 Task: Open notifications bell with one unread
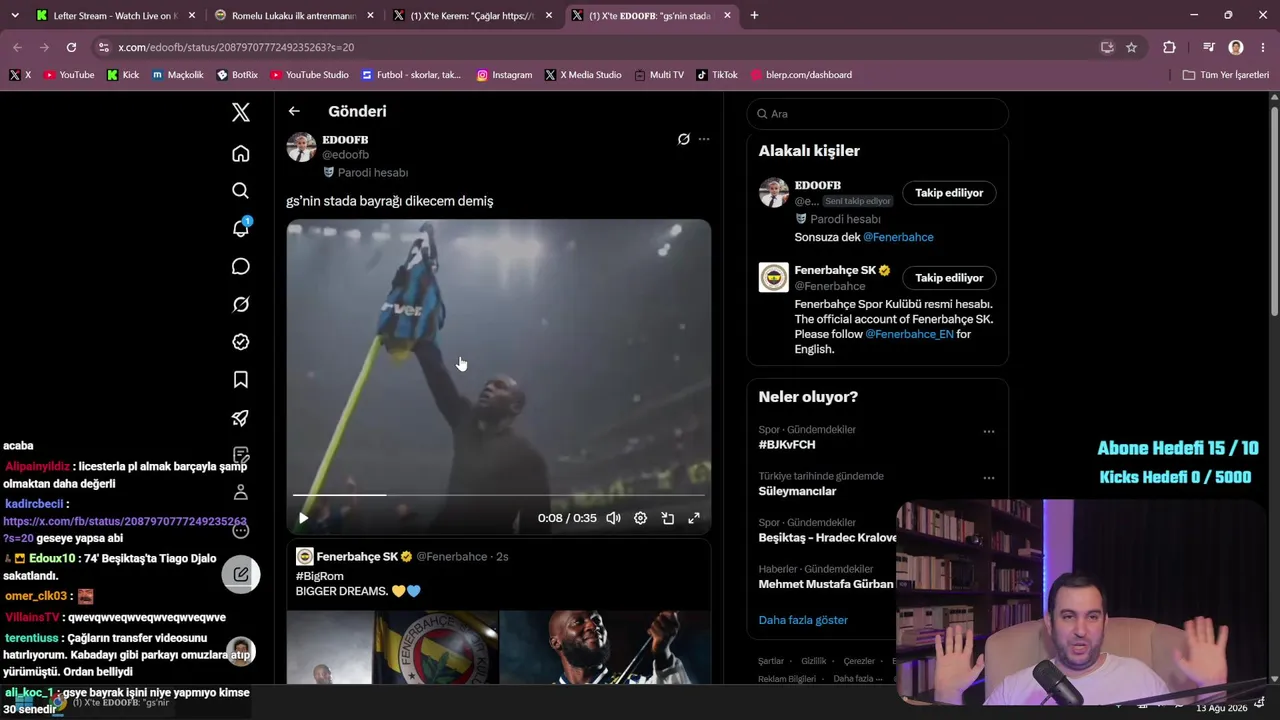coord(241,228)
